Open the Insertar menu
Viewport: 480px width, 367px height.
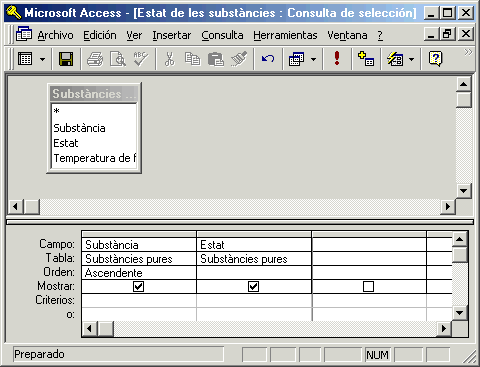[x=172, y=35]
